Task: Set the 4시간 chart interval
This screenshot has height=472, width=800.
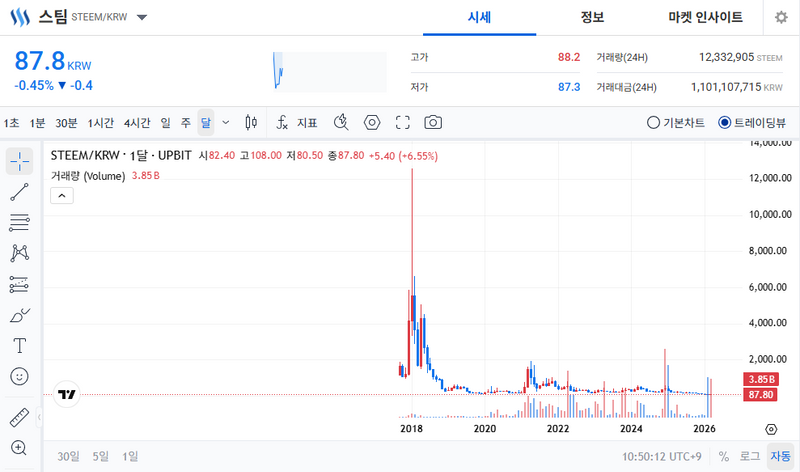Action: [137, 122]
